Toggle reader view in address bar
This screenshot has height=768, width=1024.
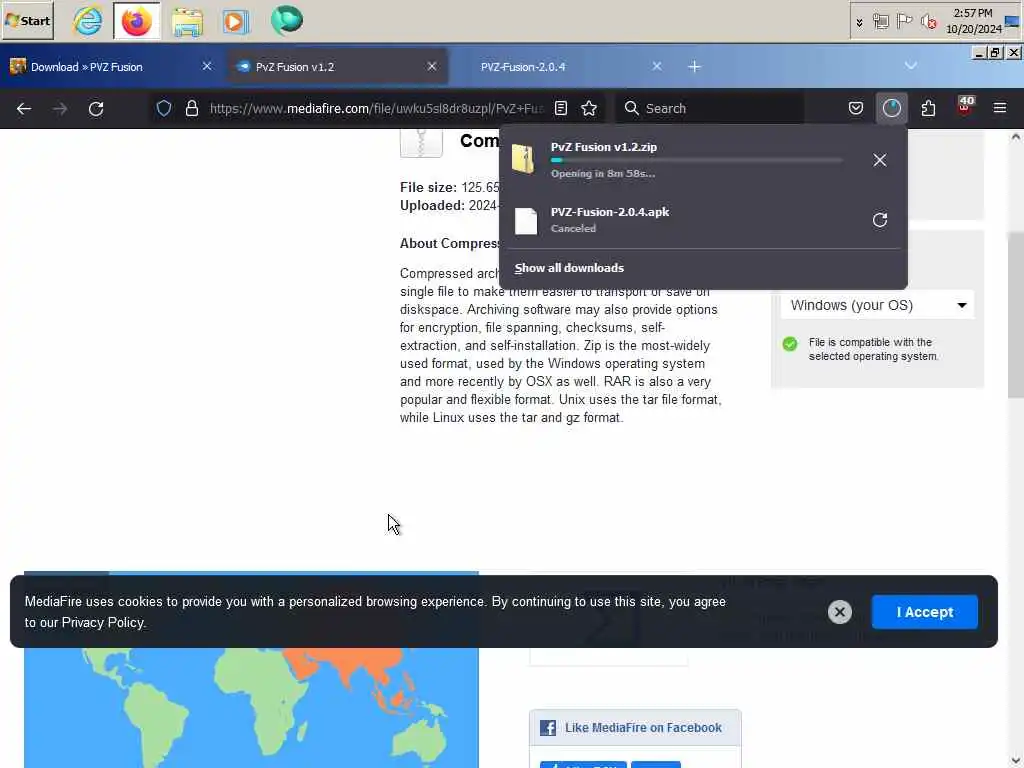coord(561,108)
